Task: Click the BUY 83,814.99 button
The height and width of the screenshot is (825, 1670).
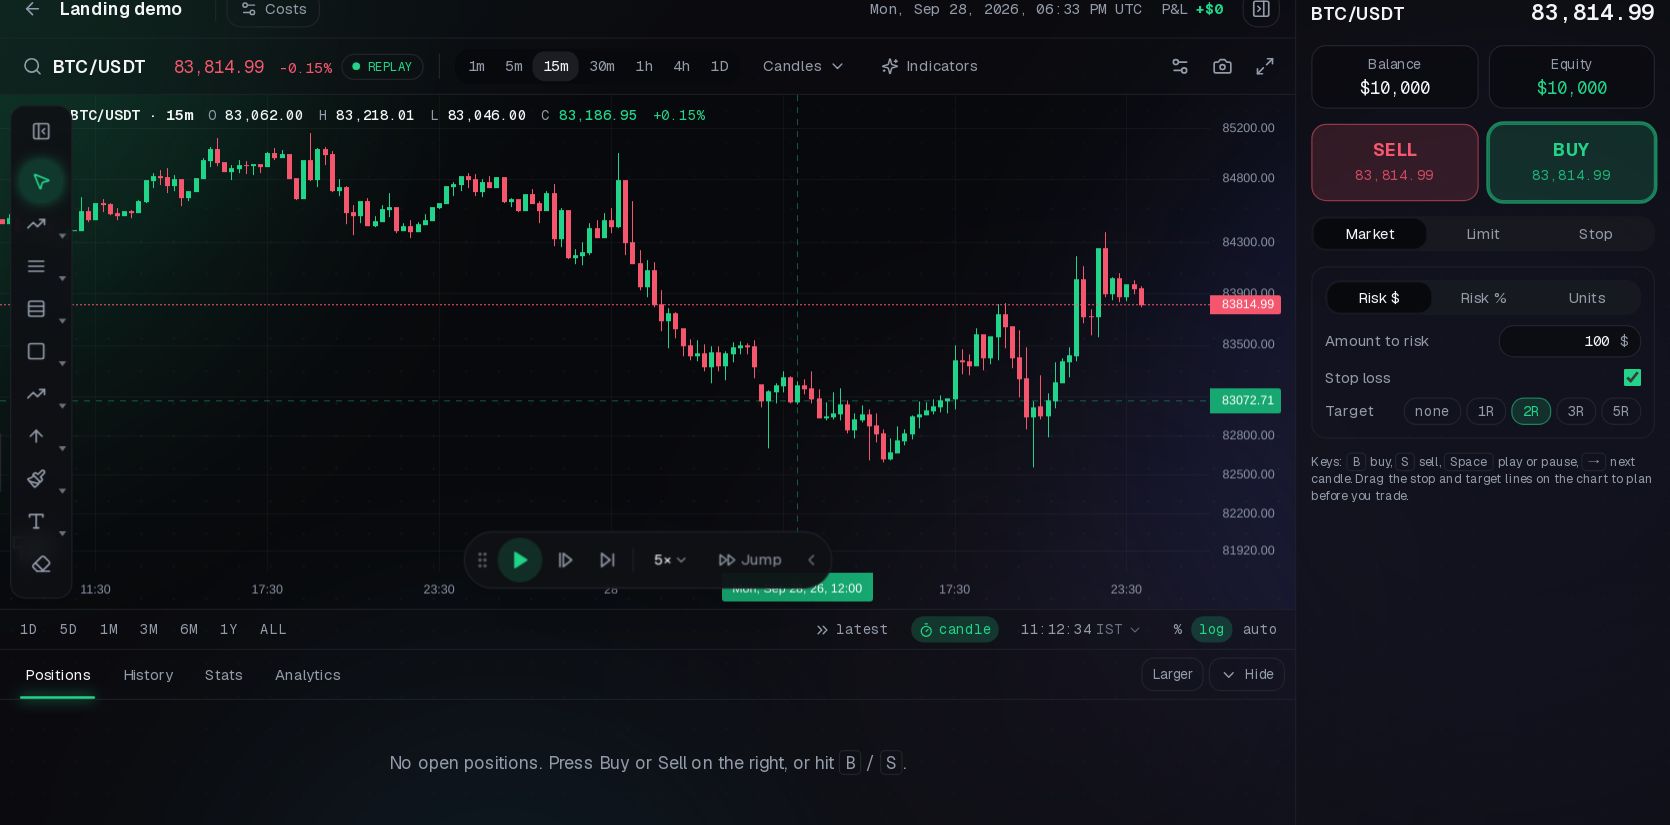Action: click(1571, 162)
